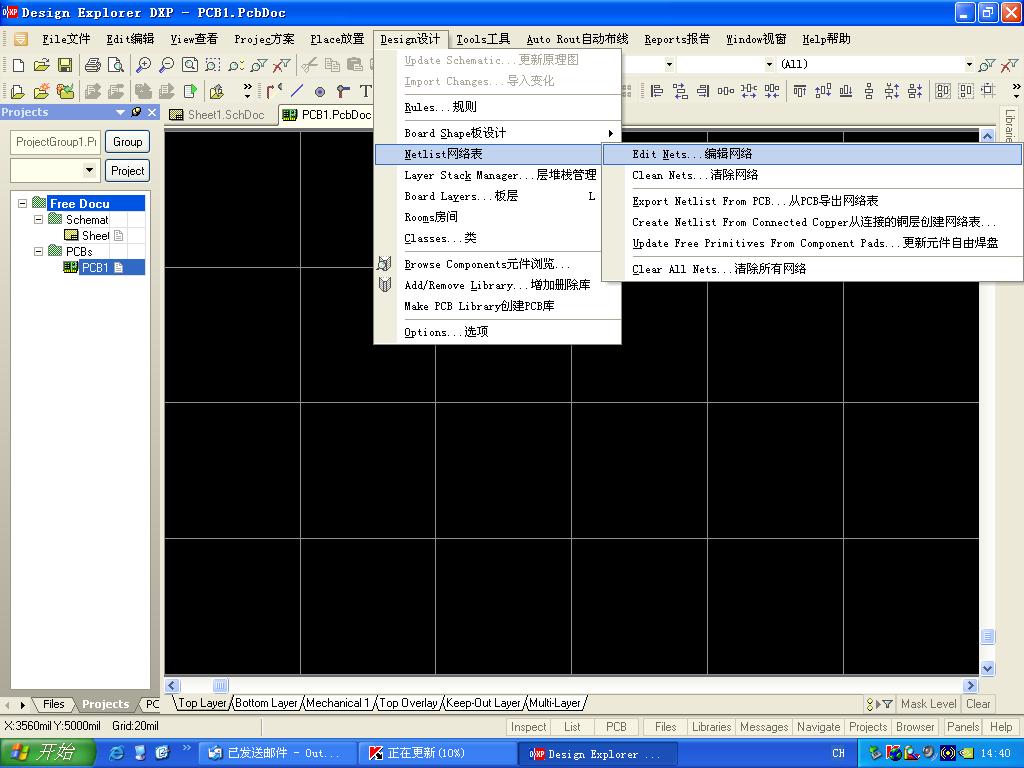Click the Open document folder icon

click(41, 65)
